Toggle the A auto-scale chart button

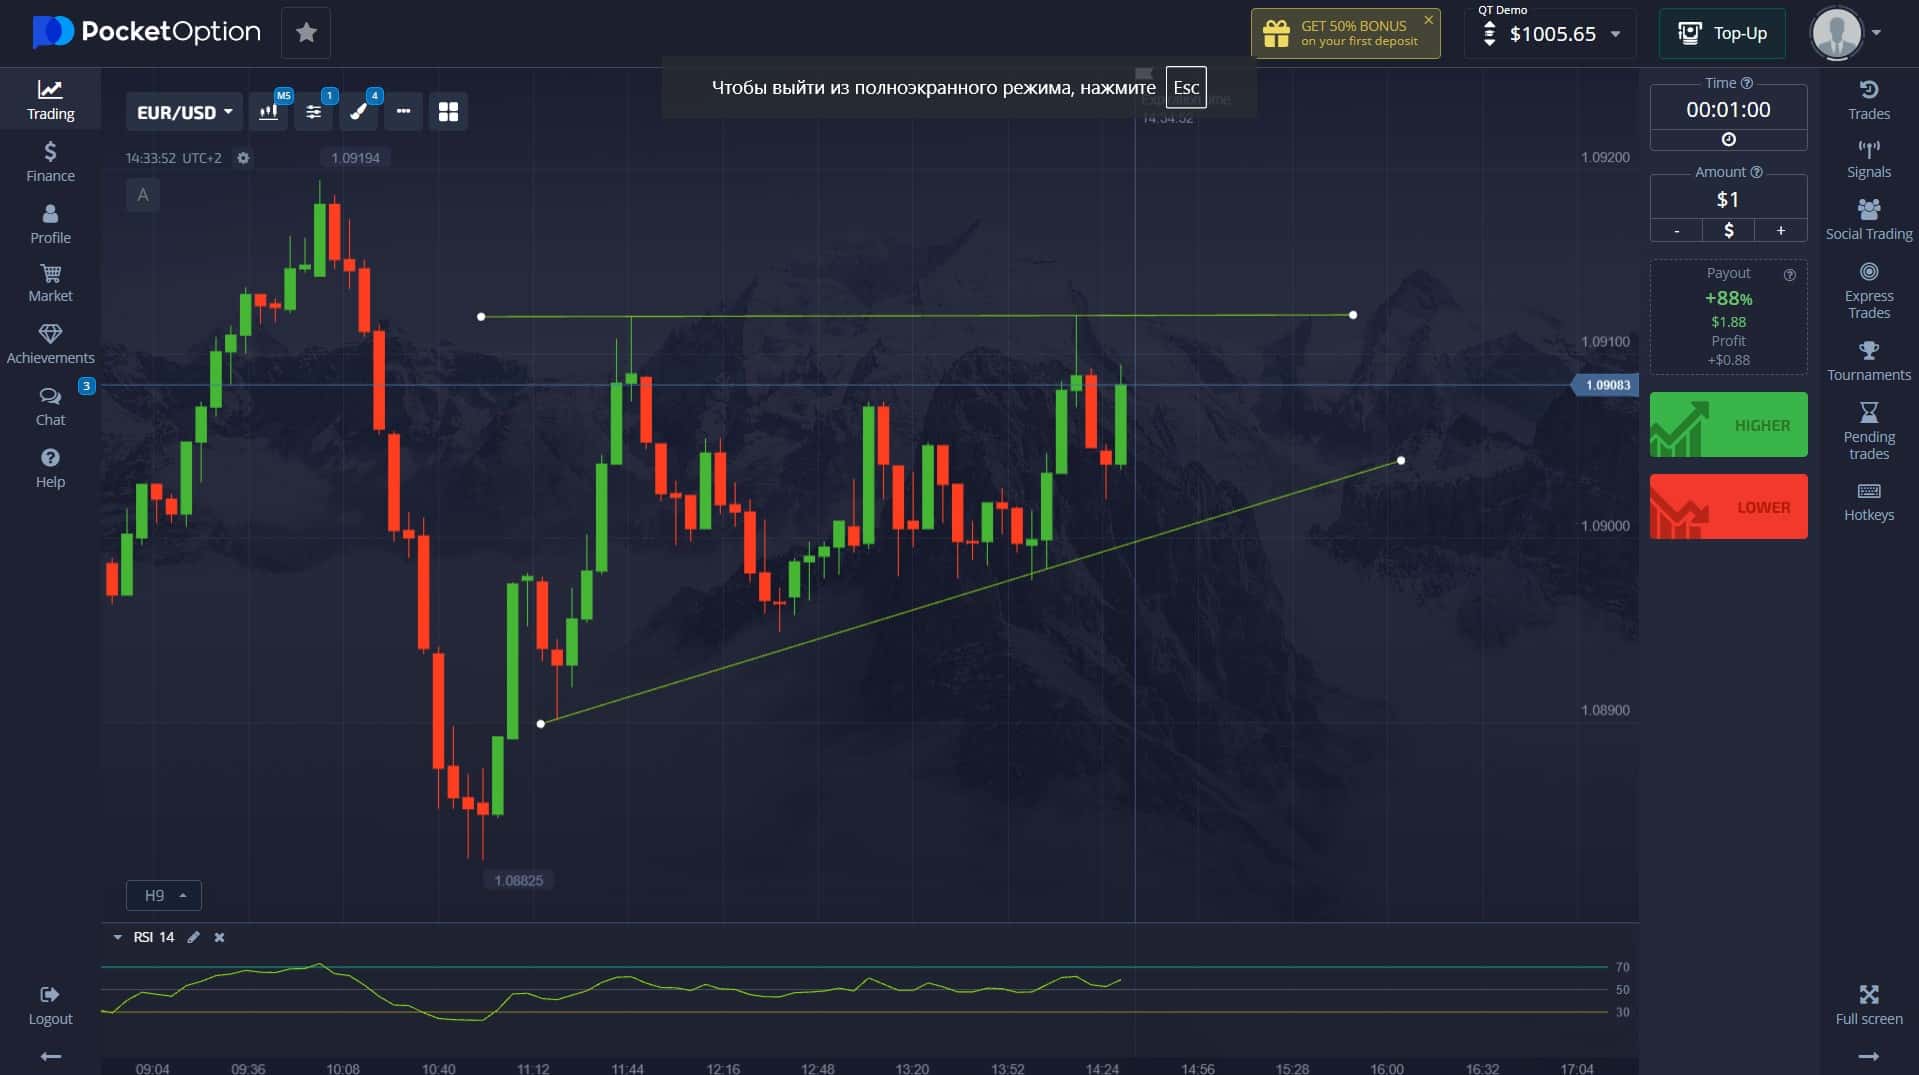143,195
